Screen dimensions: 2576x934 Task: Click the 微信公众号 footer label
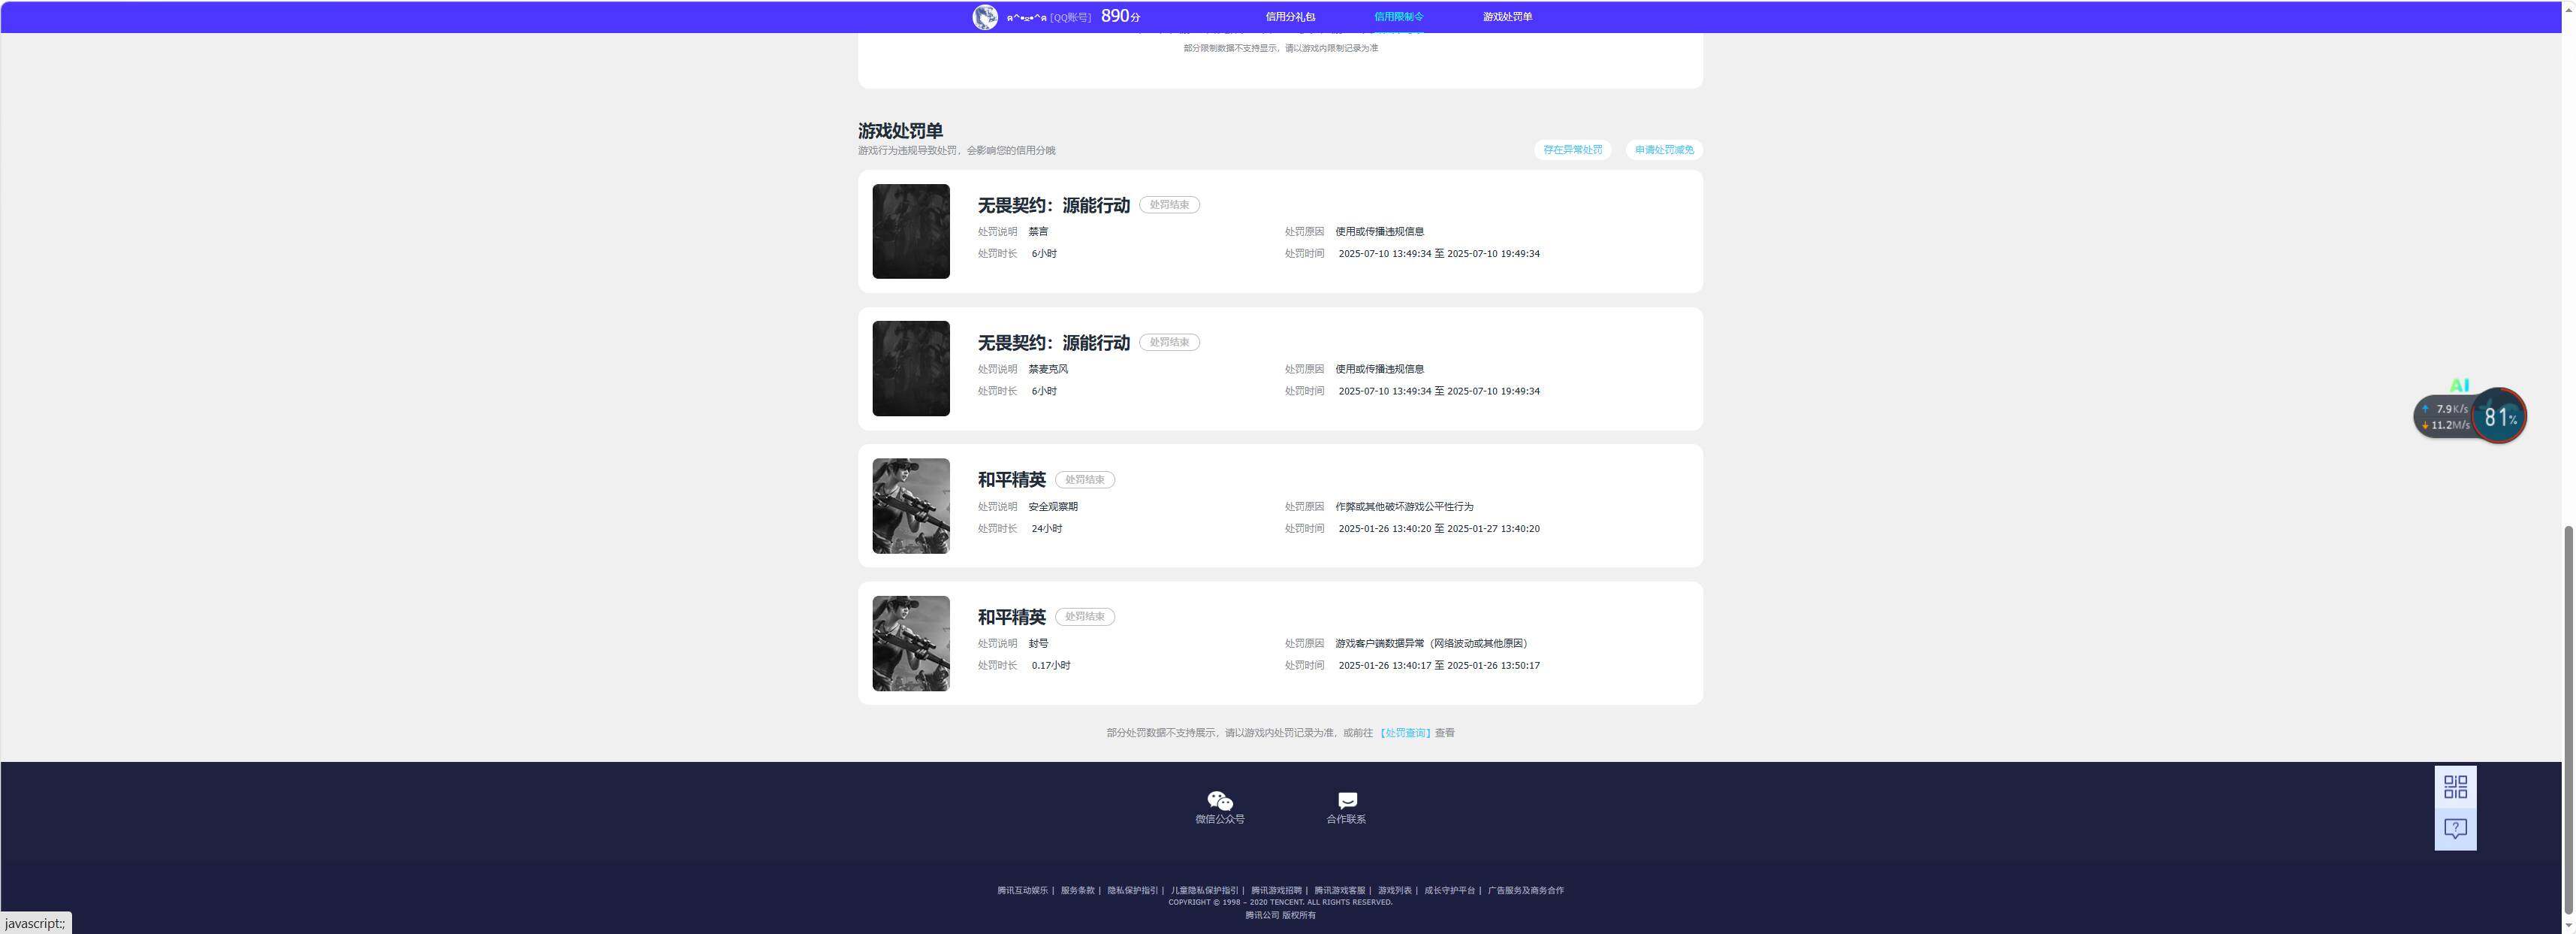[x=1220, y=820]
